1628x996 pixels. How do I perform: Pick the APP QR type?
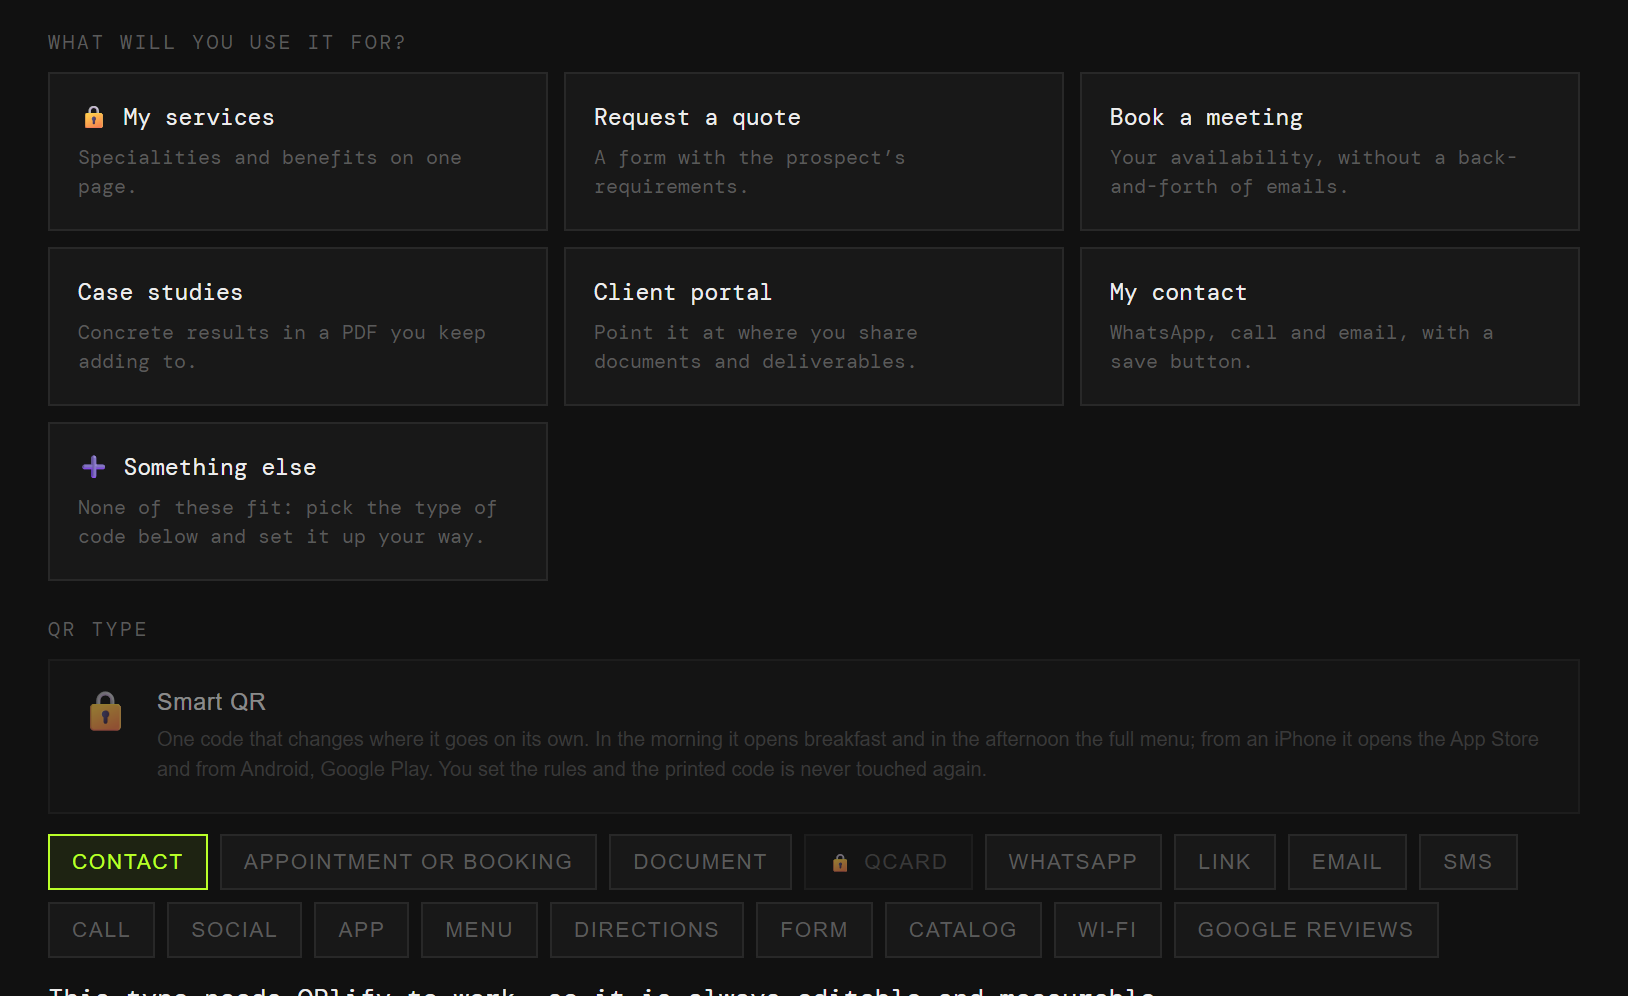pyautogui.click(x=361, y=930)
